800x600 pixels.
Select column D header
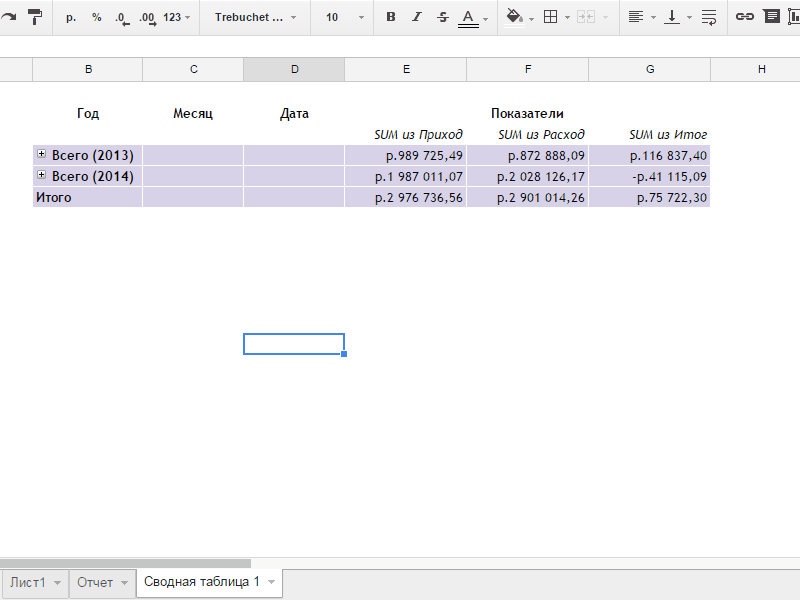pyautogui.click(x=294, y=69)
